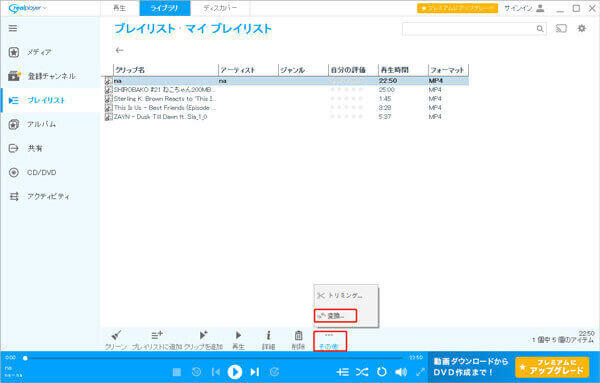Click the back arrow below the title
The width and height of the screenshot is (600, 383).
pyautogui.click(x=119, y=50)
